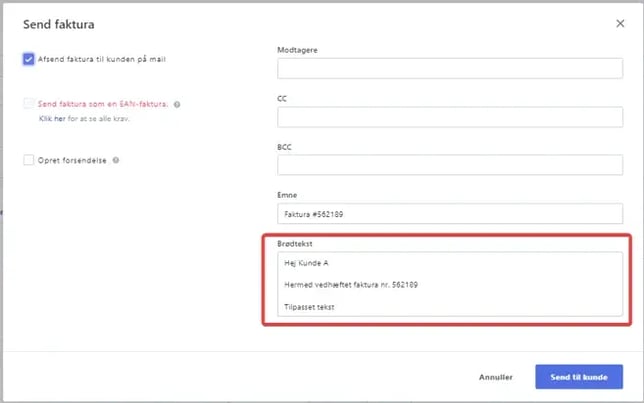Viewport: 644px width, 403px height.
Task: Close the Send faktura dialog
Action: [620, 23]
